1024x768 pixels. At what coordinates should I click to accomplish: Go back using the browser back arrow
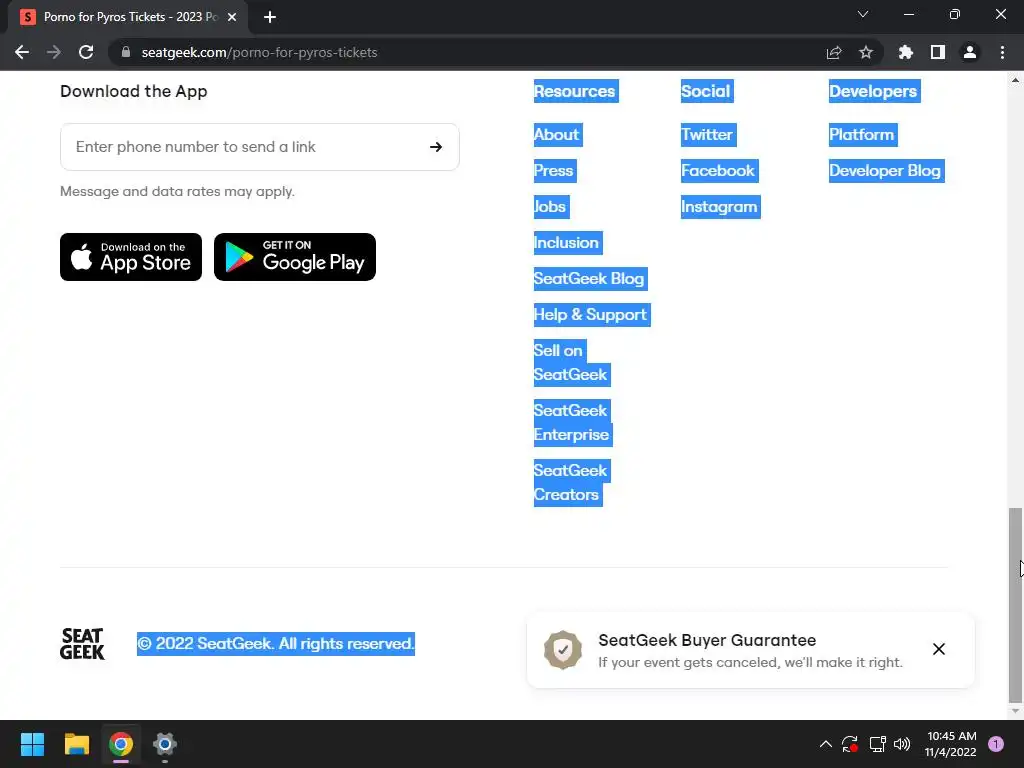22,52
